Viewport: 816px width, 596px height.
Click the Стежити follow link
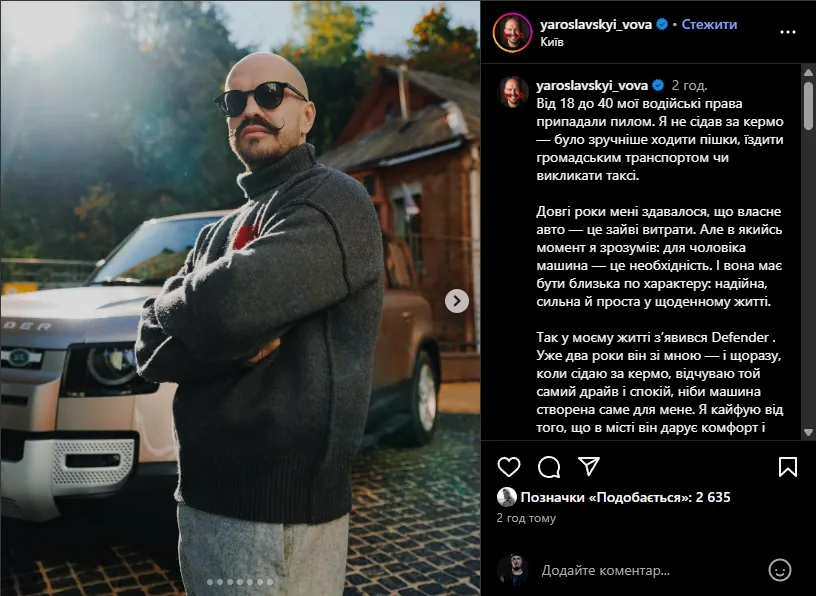click(709, 24)
